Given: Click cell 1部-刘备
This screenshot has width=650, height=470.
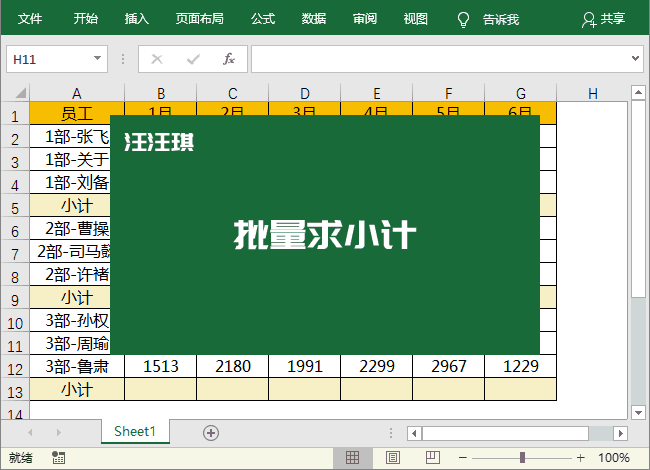Looking at the screenshot, I should coord(70,182).
